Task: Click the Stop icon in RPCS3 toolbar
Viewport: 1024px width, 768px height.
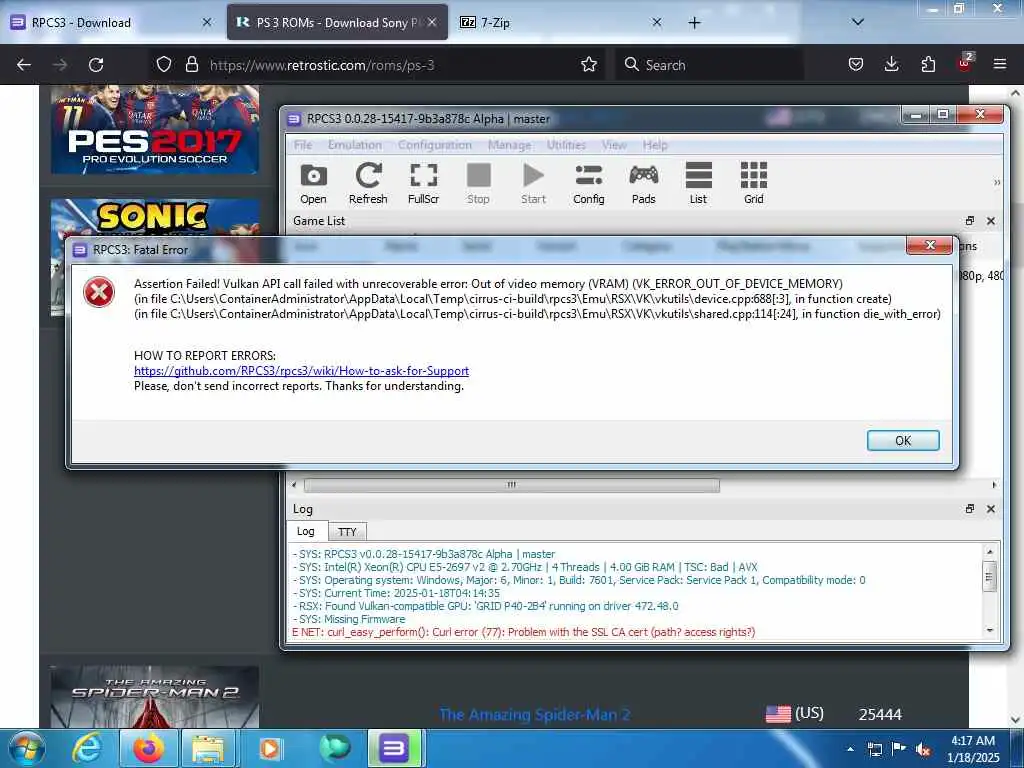Action: [478, 184]
